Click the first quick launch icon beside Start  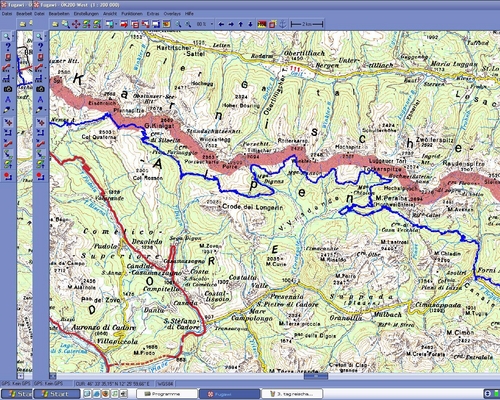tap(87, 394)
